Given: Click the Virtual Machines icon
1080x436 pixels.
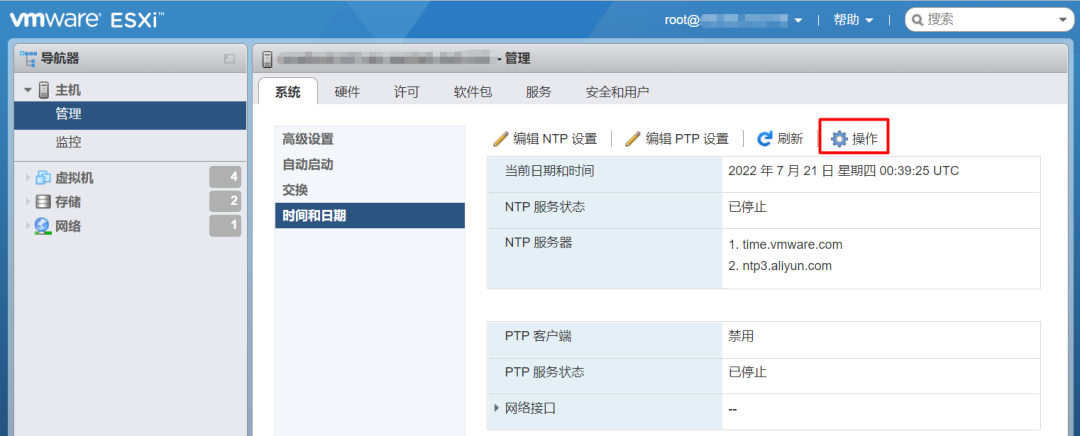Looking at the screenshot, I should [x=43, y=178].
